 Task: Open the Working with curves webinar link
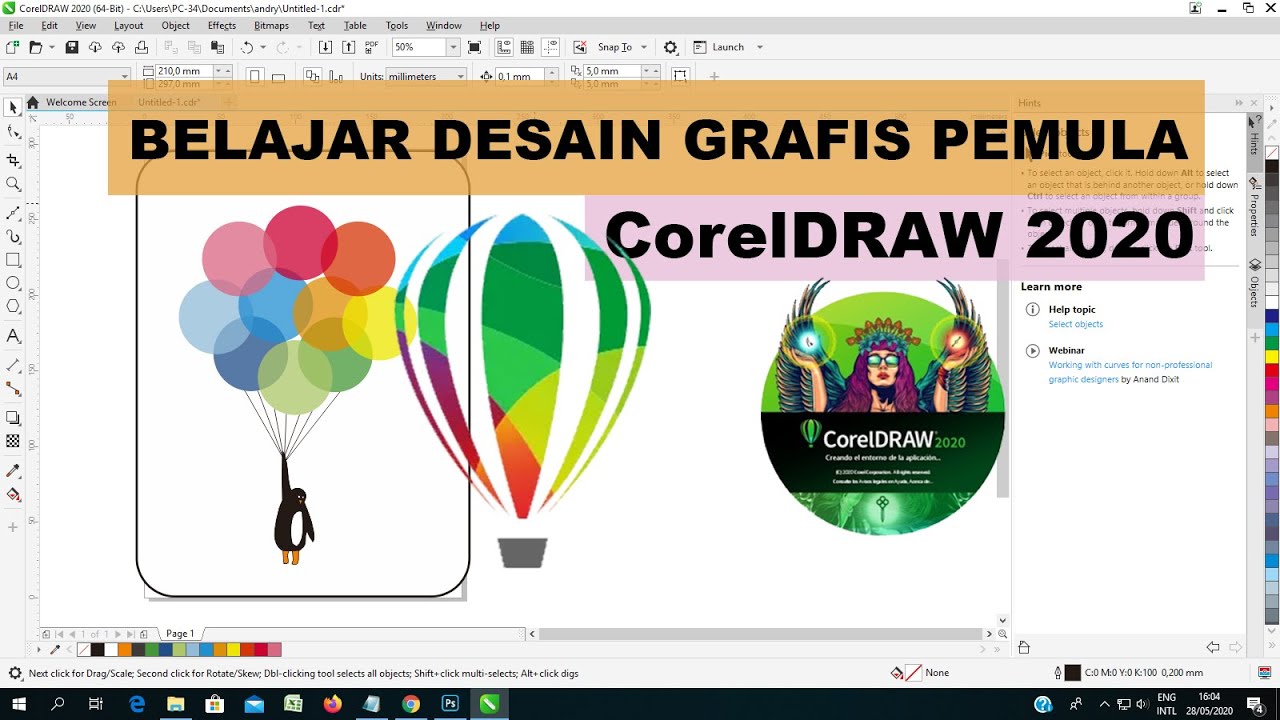[1130, 372]
